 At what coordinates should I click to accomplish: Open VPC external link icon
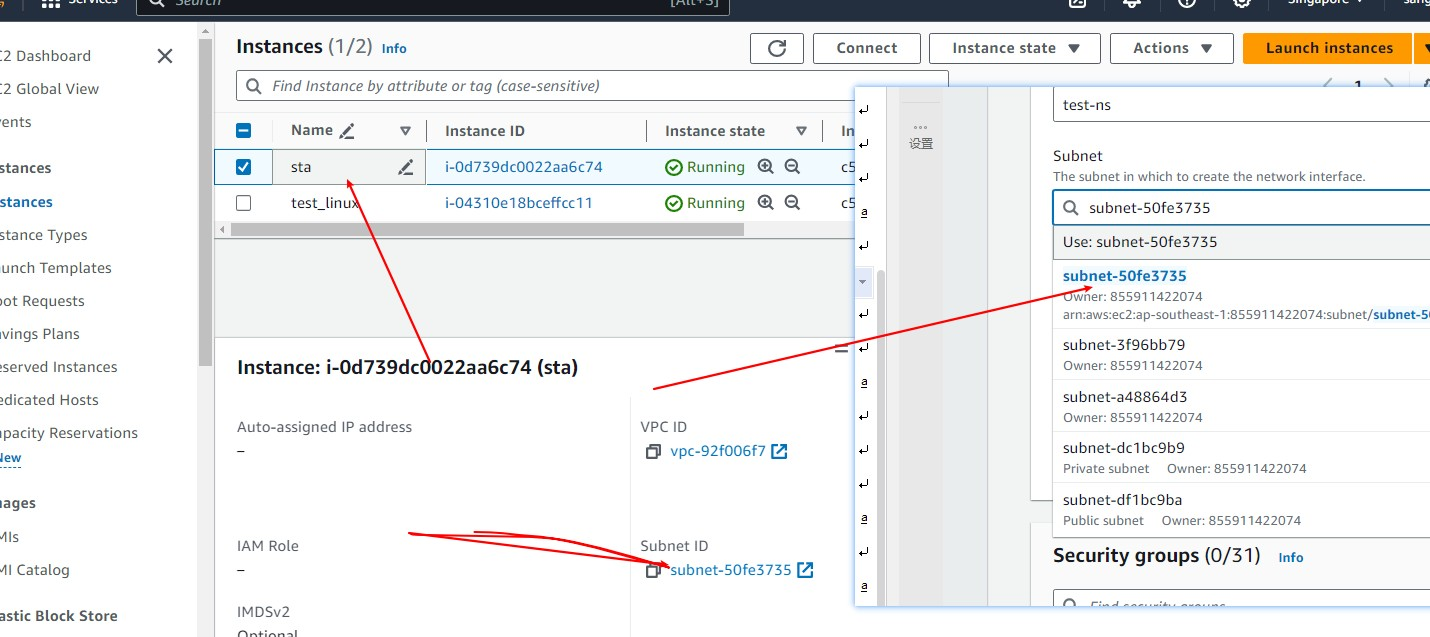coord(779,451)
